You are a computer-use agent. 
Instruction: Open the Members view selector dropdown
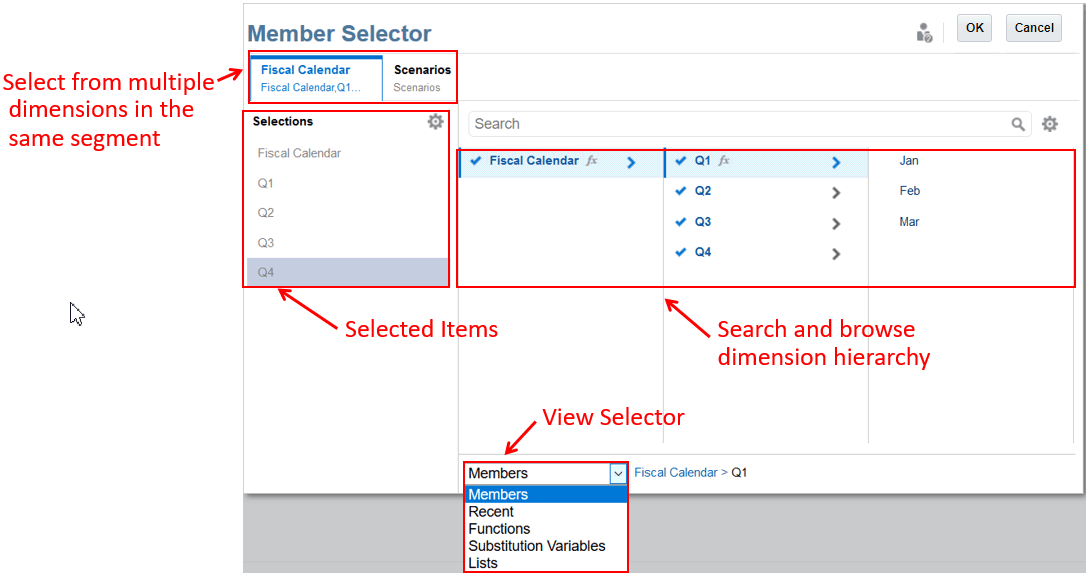618,473
